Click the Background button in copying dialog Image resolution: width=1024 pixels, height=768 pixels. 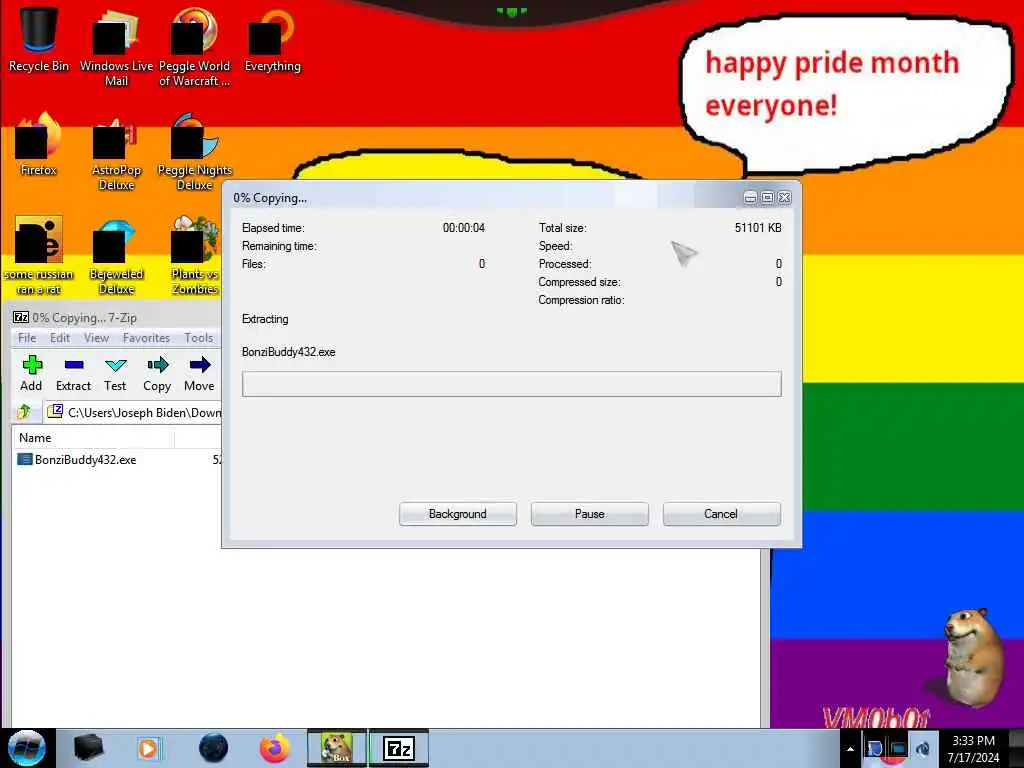(x=458, y=514)
